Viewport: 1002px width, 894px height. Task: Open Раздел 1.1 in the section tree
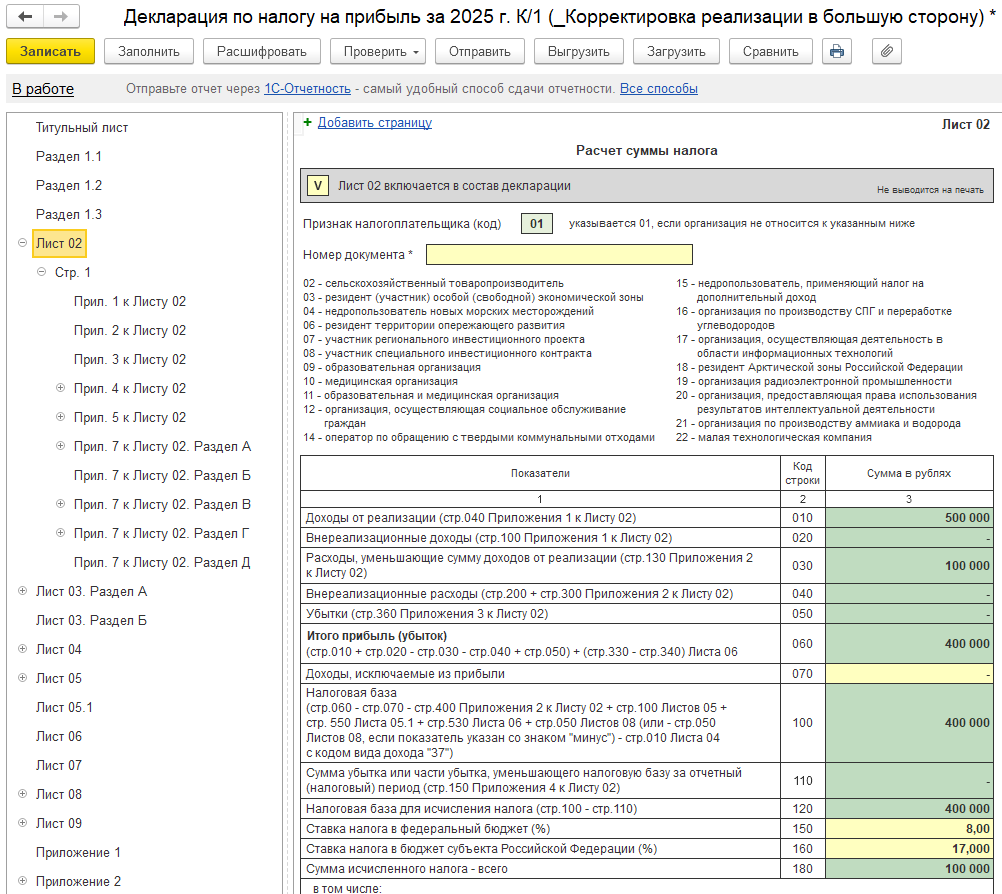pos(69,157)
